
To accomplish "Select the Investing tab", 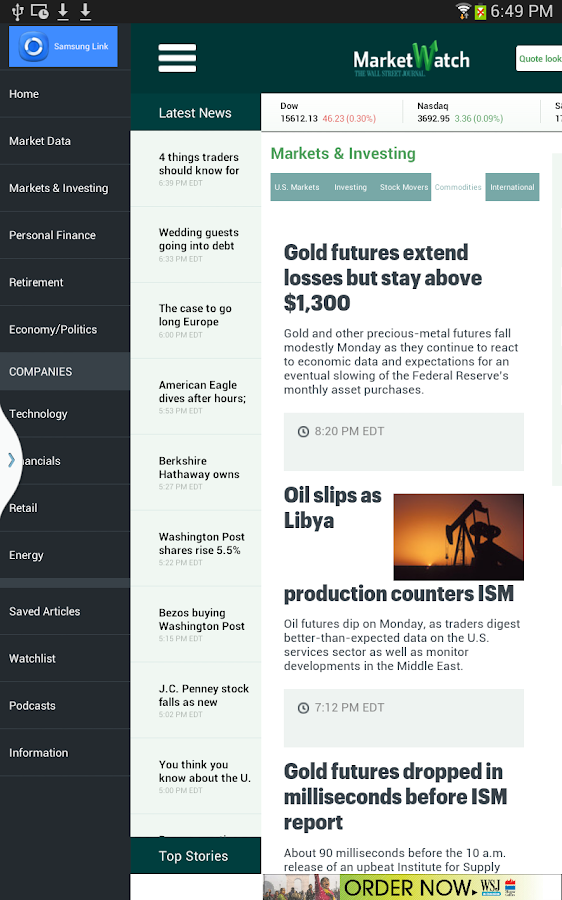I will pyautogui.click(x=350, y=187).
